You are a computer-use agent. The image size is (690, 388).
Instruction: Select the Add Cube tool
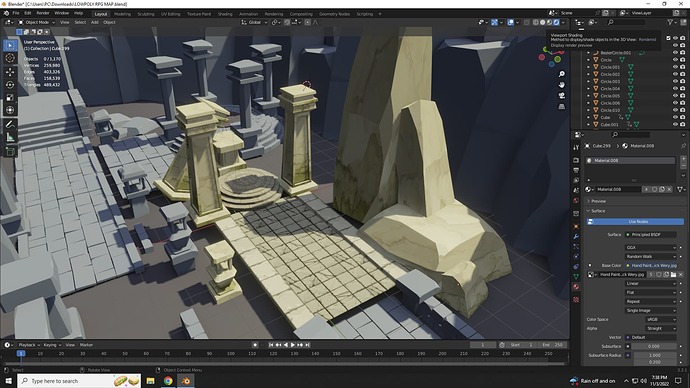click(x=10, y=152)
